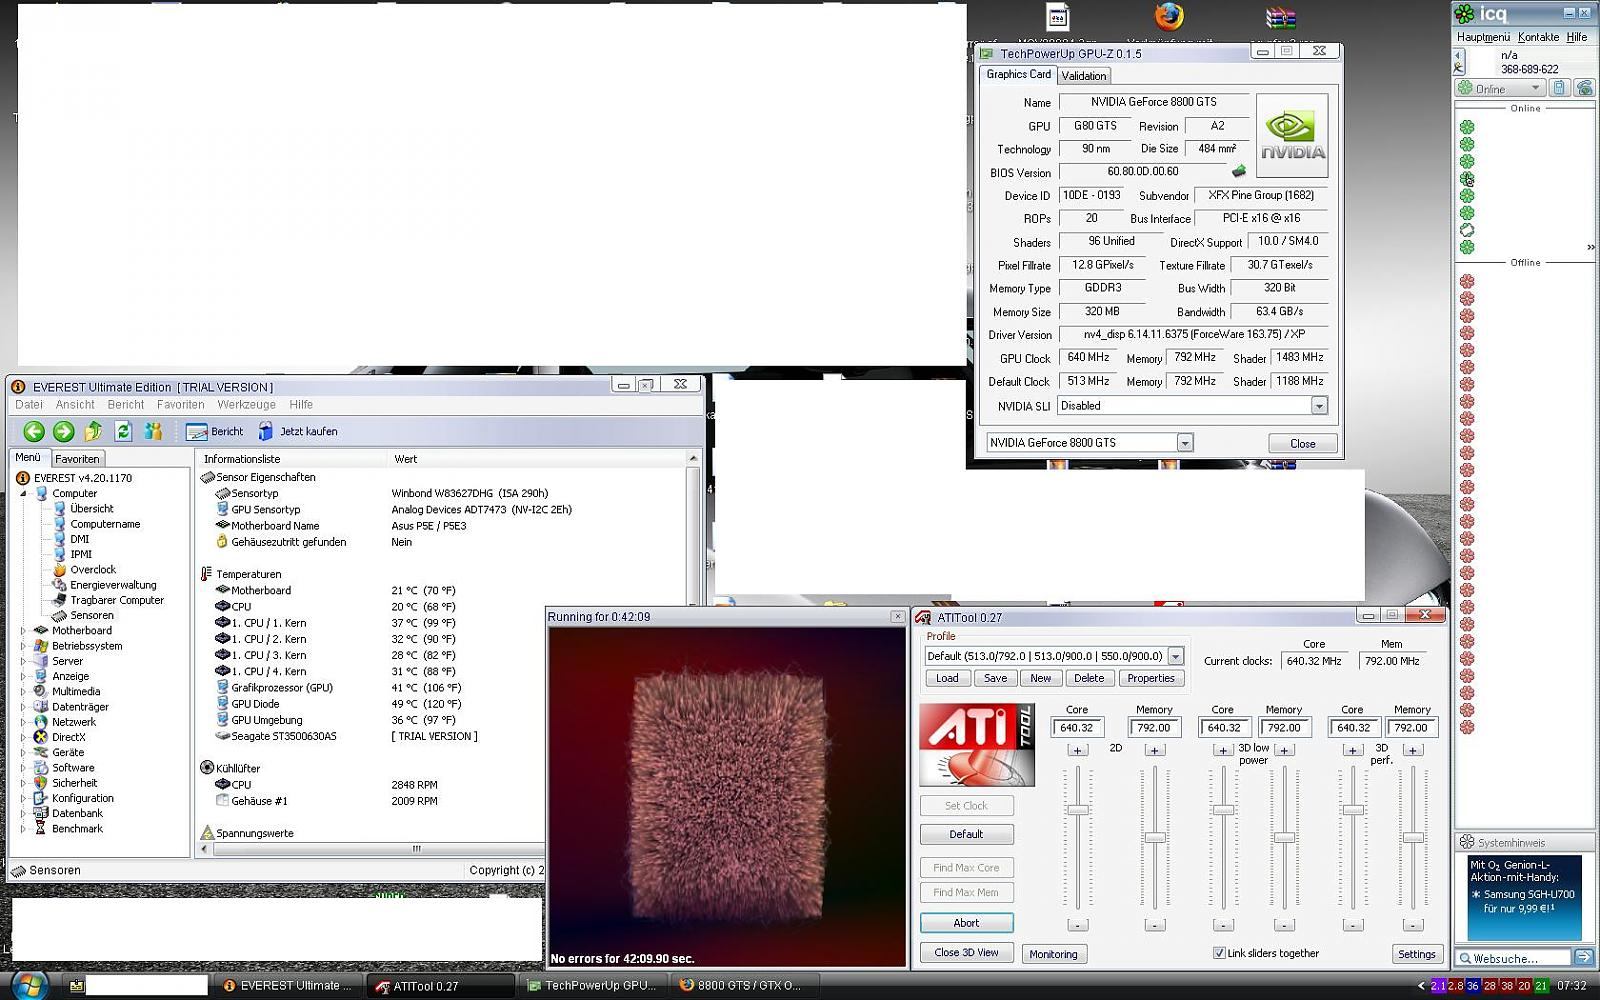Click the first green online contact flower
Screen dimensions: 1600x1000
pyautogui.click(x=1467, y=127)
